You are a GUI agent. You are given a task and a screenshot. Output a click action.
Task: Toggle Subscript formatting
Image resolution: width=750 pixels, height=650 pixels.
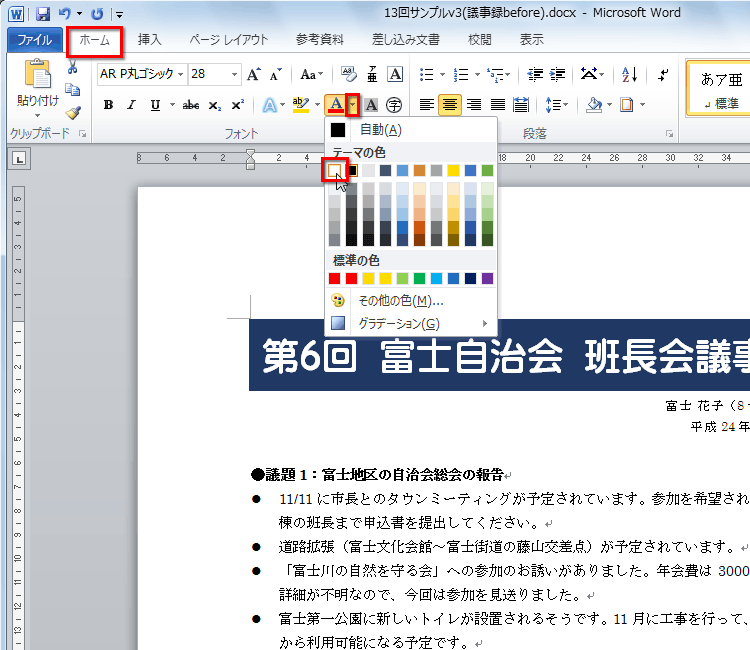[x=214, y=105]
